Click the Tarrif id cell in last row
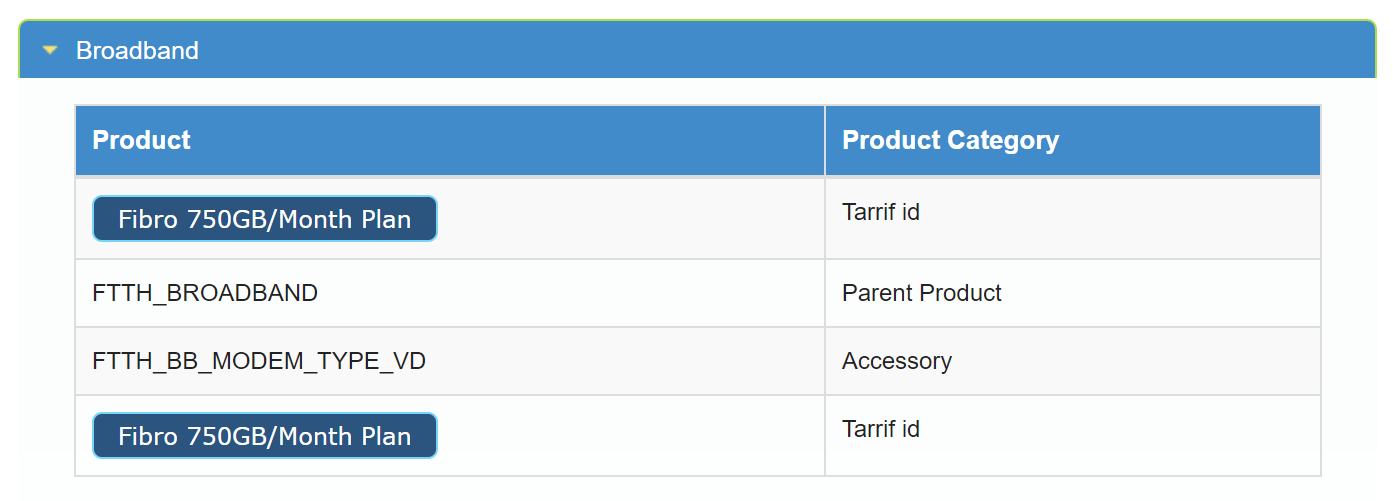Image resolution: width=1393 pixels, height=501 pixels. (880, 429)
